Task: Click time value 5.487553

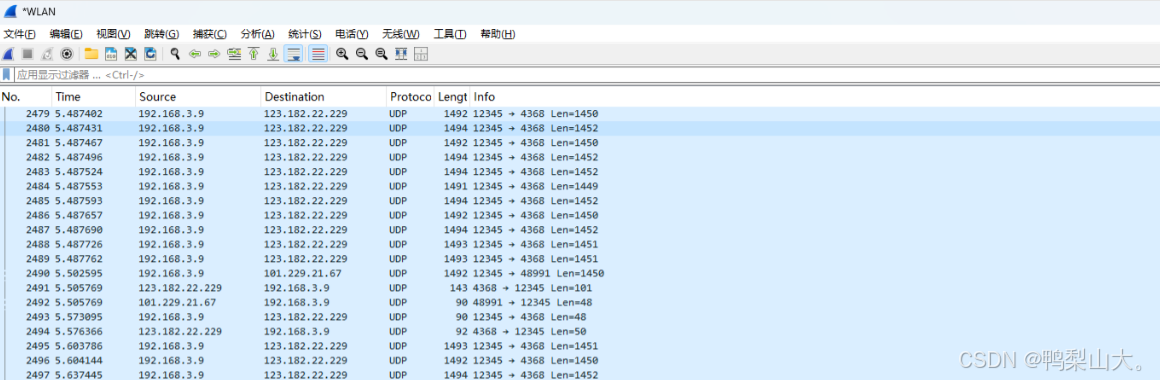Action: tap(79, 186)
